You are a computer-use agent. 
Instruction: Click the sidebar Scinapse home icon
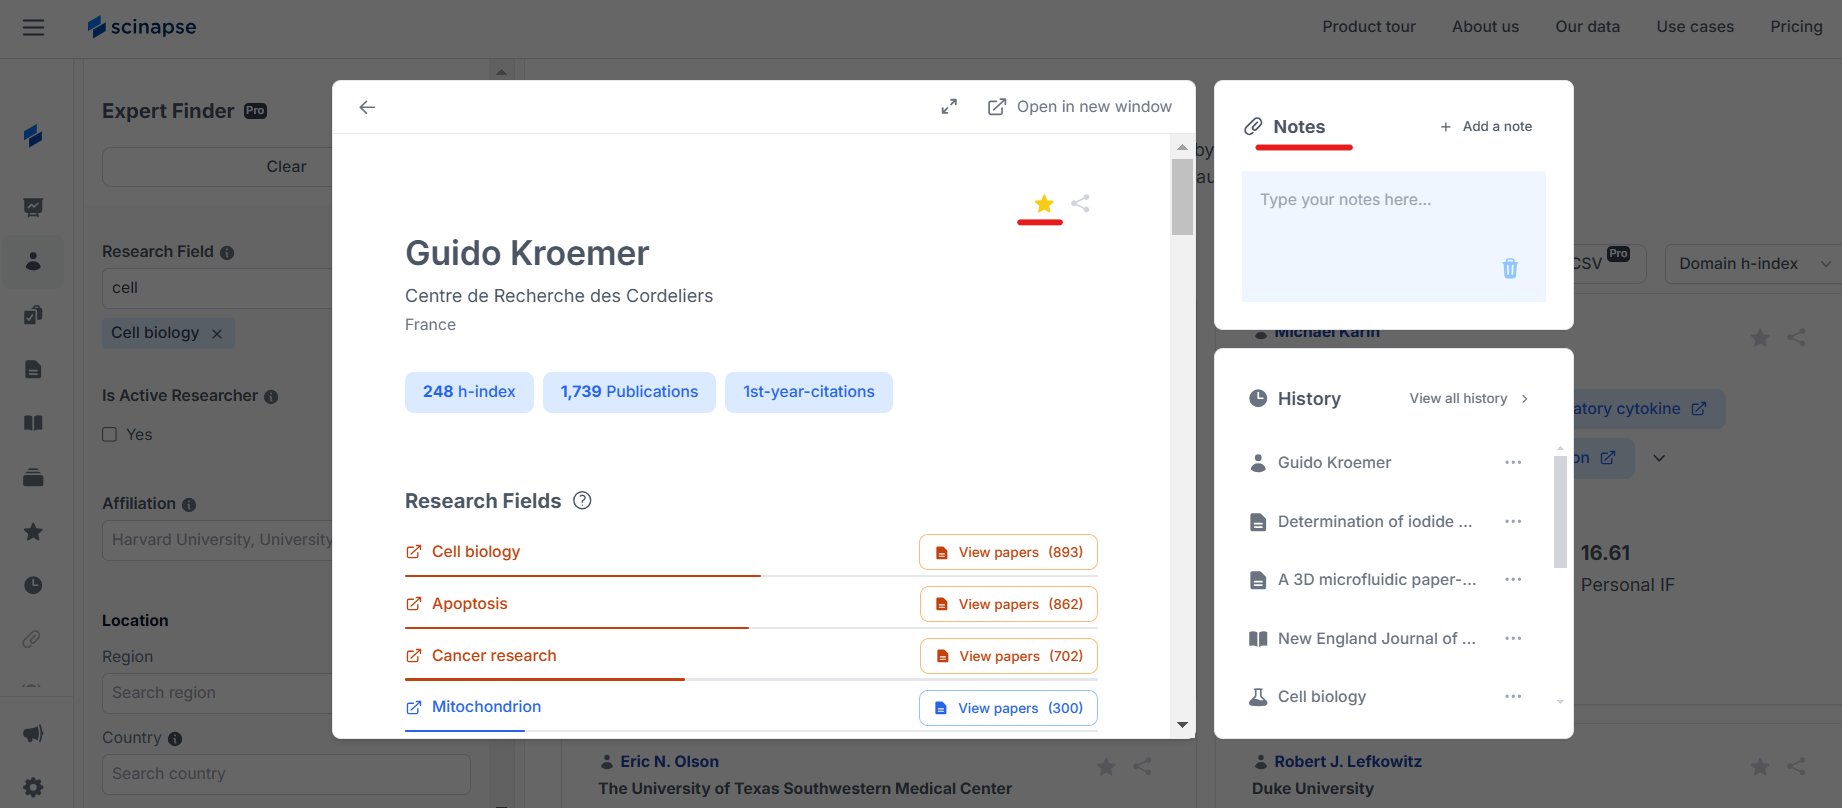33,135
